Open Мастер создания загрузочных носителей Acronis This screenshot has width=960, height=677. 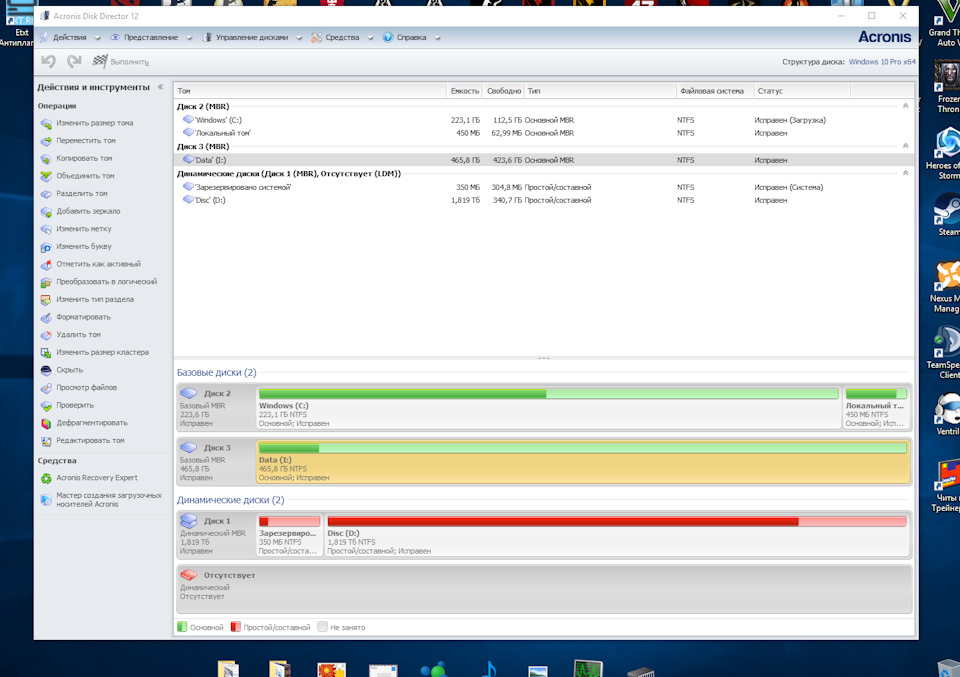102,500
